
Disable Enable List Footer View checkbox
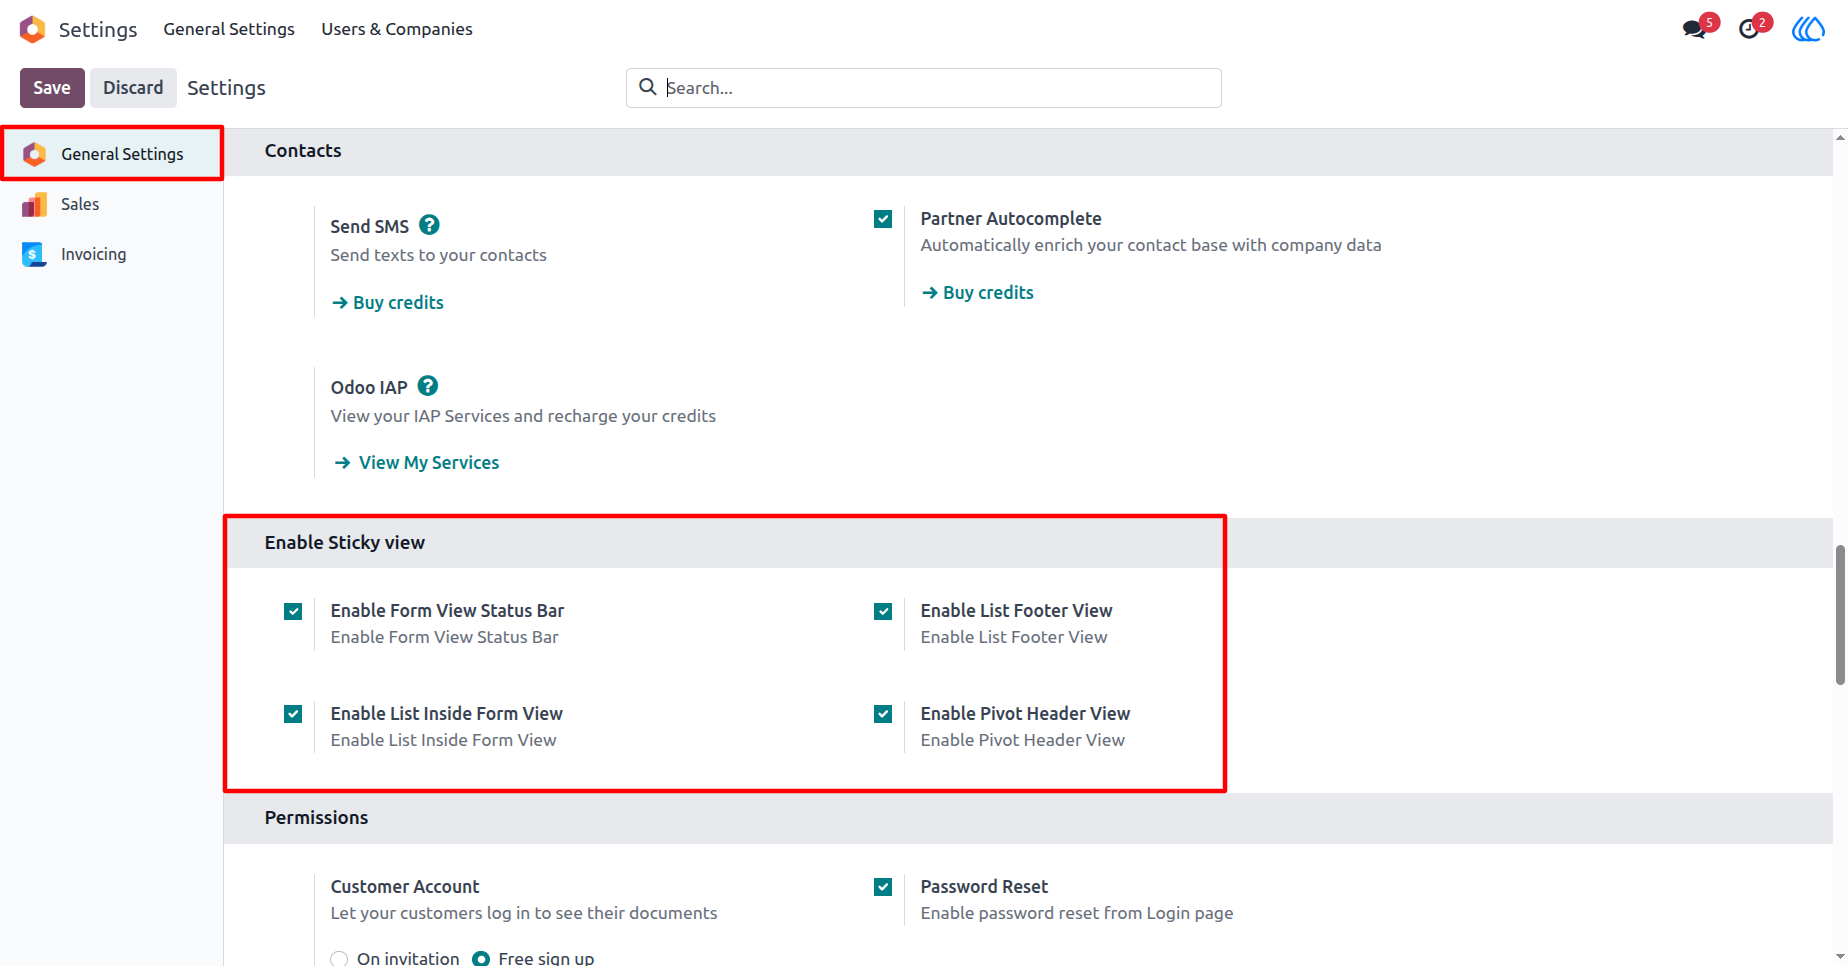tap(883, 611)
